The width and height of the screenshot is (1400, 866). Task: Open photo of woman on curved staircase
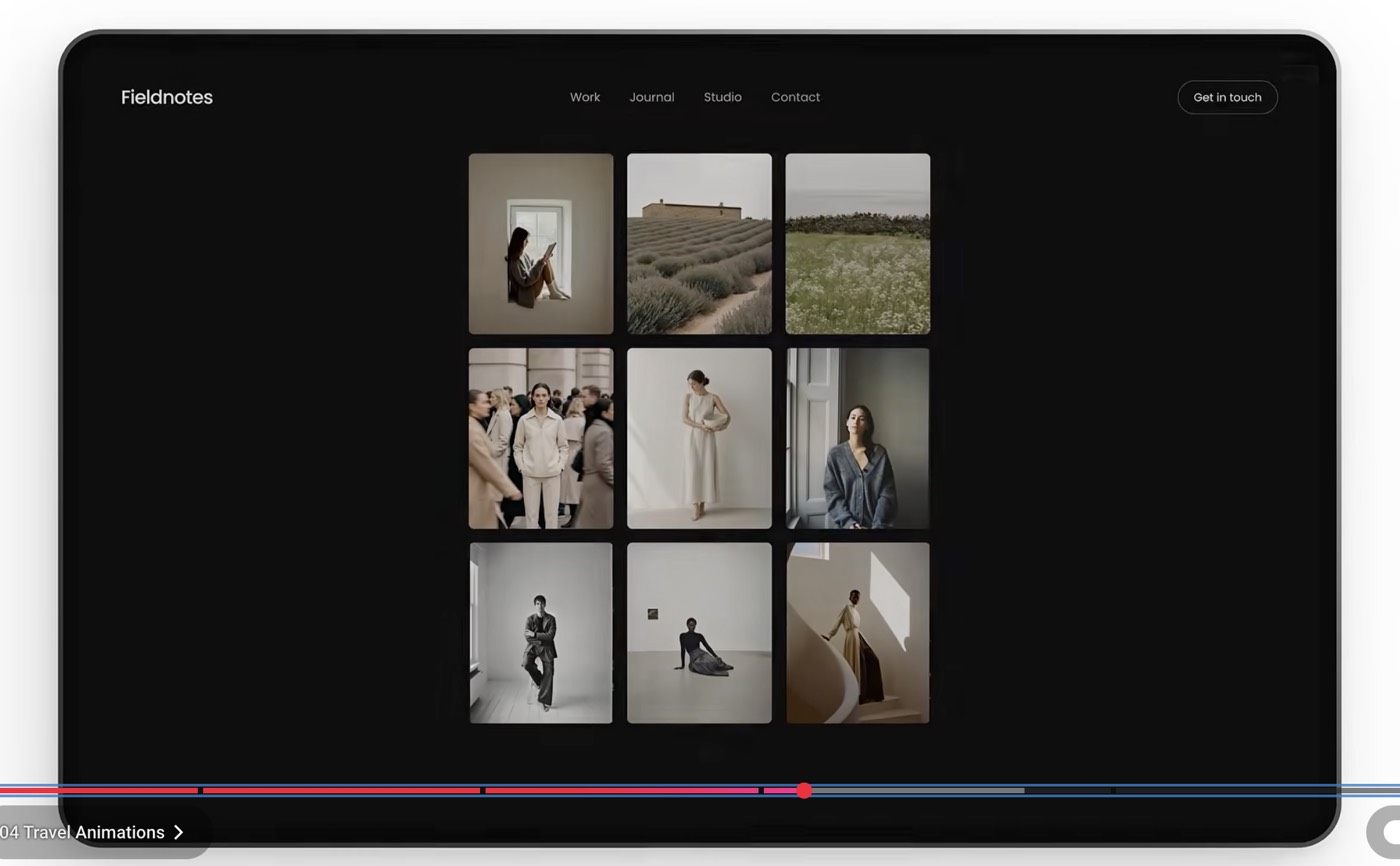point(857,633)
